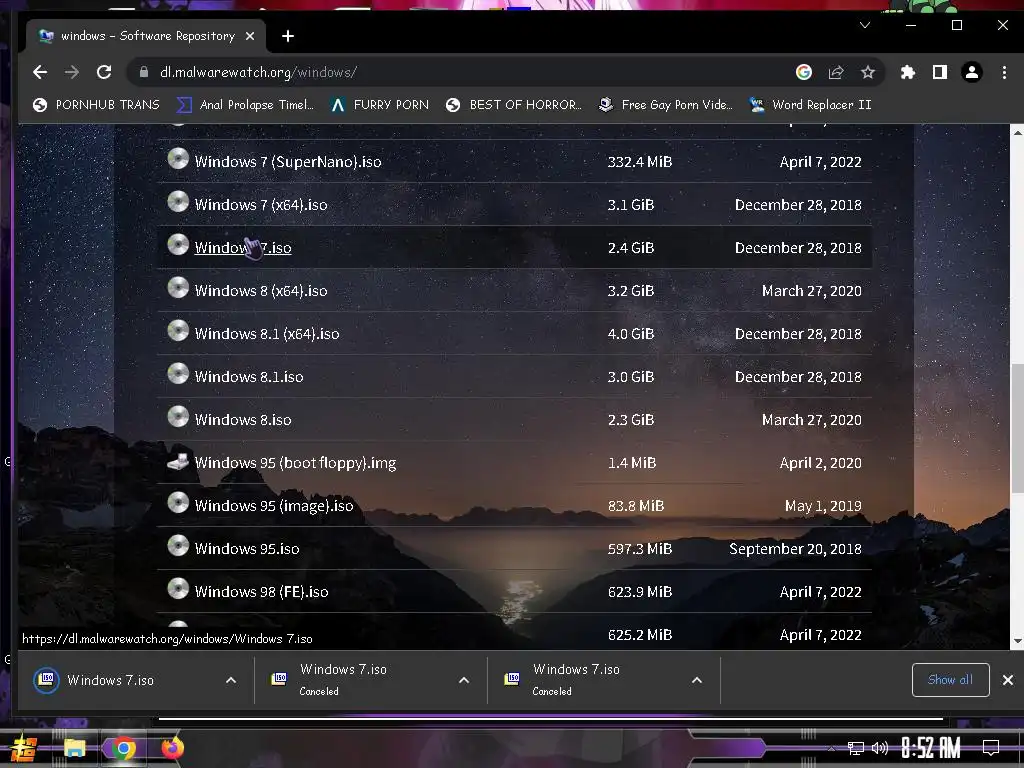The width and height of the screenshot is (1024, 768).
Task: Open the notification center icon
Action: click(x=991, y=748)
